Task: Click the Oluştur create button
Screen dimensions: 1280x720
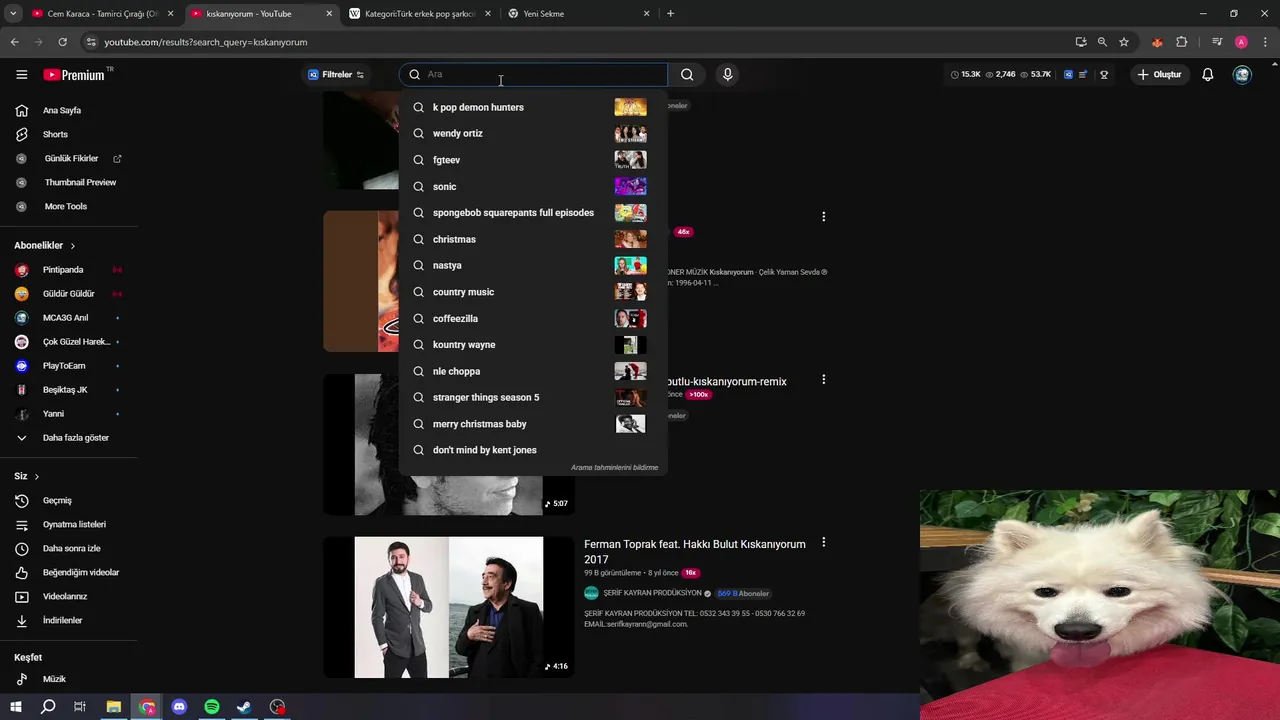Action: [x=1160, y=74]
